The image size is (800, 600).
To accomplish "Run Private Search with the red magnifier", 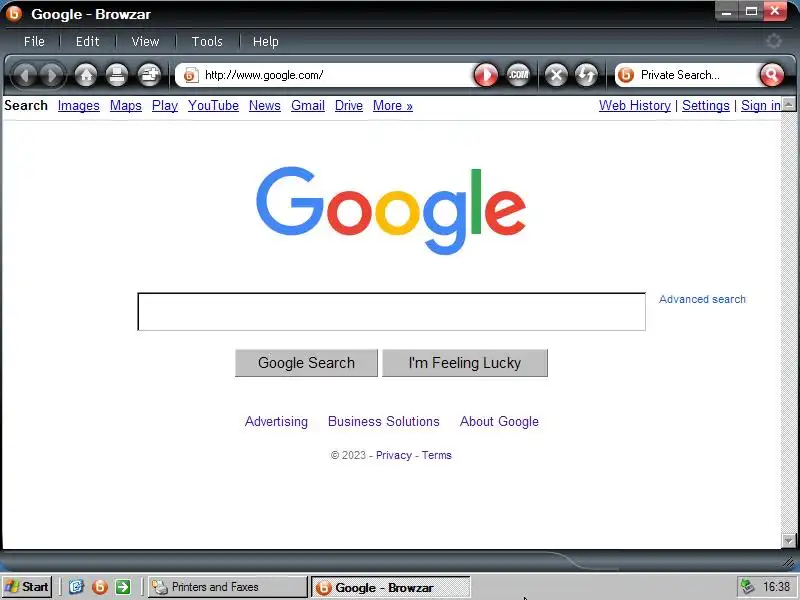I will 771,76.
